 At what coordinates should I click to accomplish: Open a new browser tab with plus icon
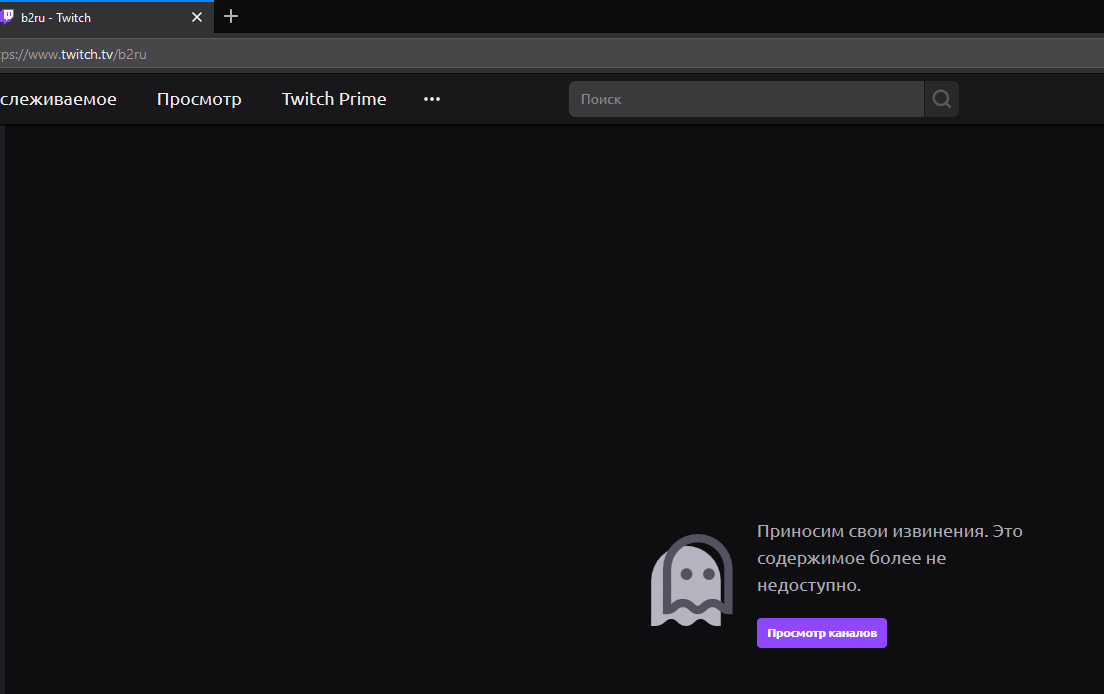(x=231, y=16)
